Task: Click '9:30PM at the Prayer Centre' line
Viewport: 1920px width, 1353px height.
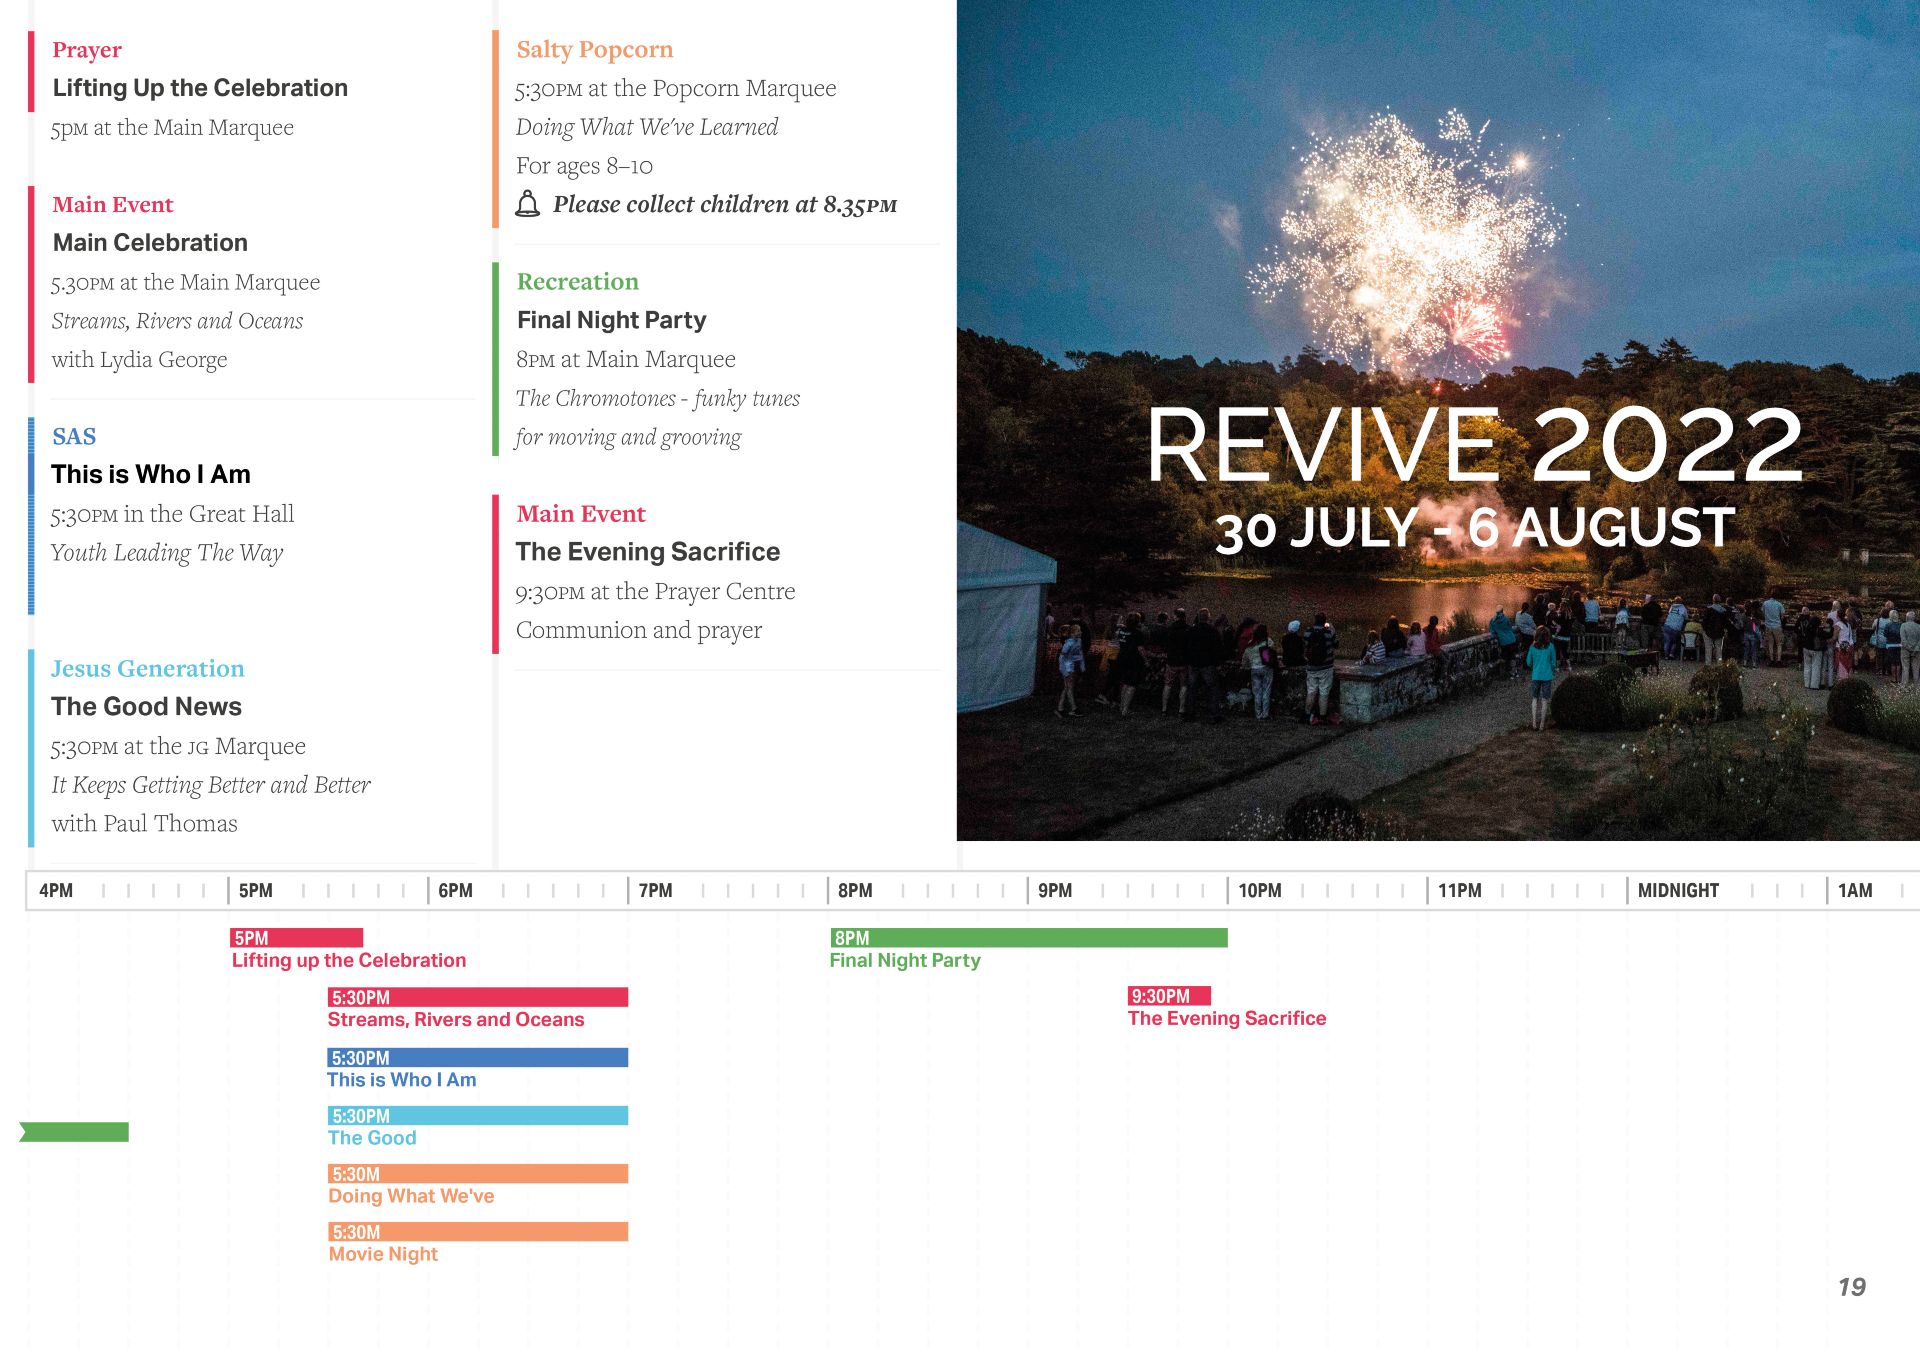Action: 655,592
